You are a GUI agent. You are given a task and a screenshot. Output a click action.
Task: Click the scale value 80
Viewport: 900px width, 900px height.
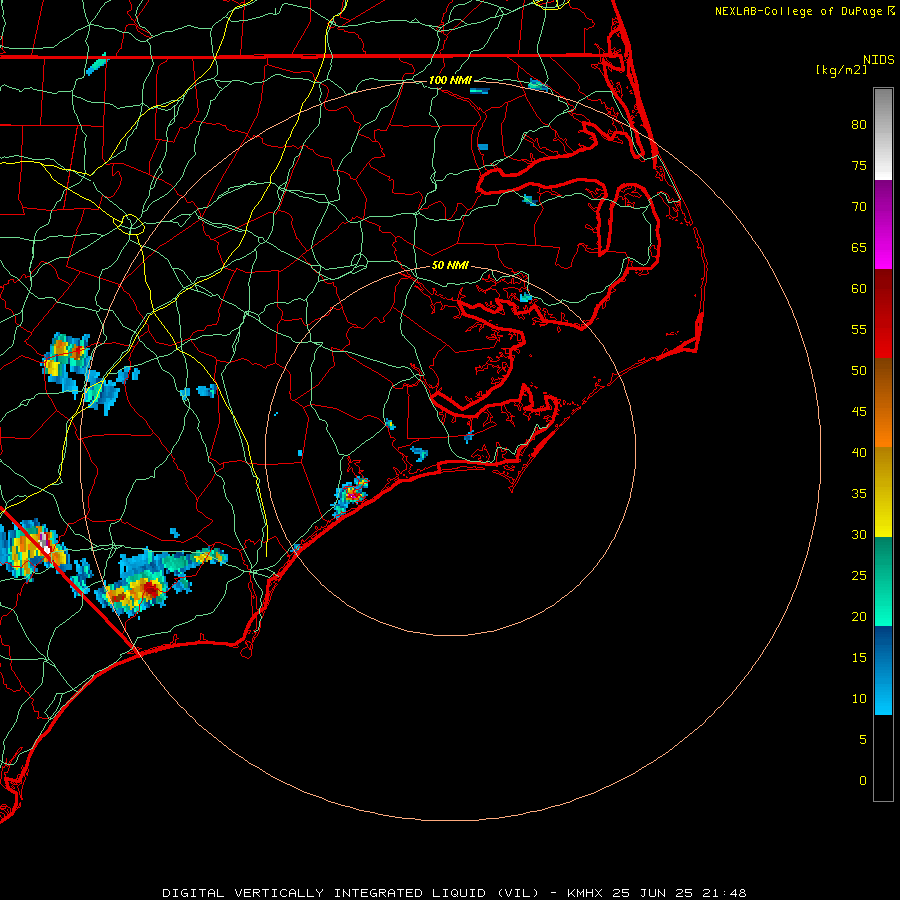pos(859,125)
